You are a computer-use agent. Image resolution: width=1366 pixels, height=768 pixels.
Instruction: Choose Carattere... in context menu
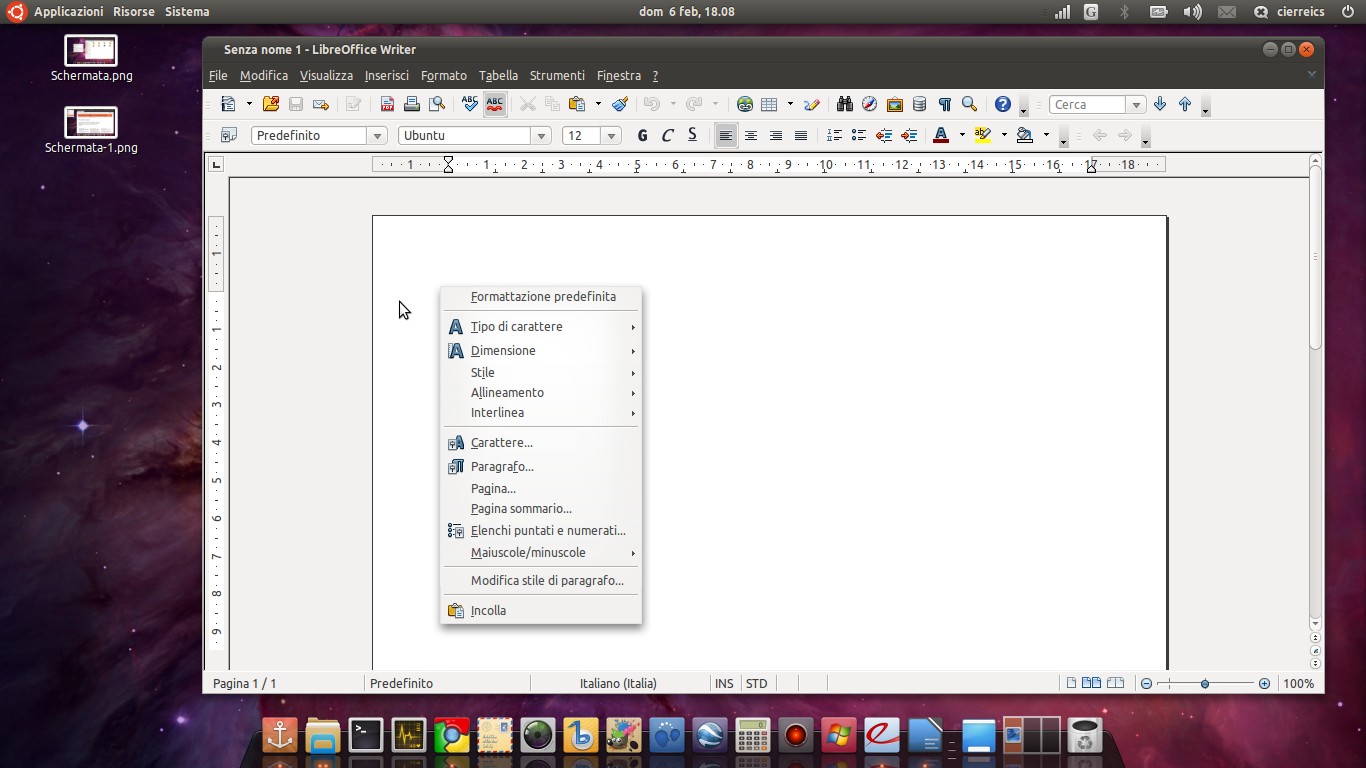coord(541,443)
